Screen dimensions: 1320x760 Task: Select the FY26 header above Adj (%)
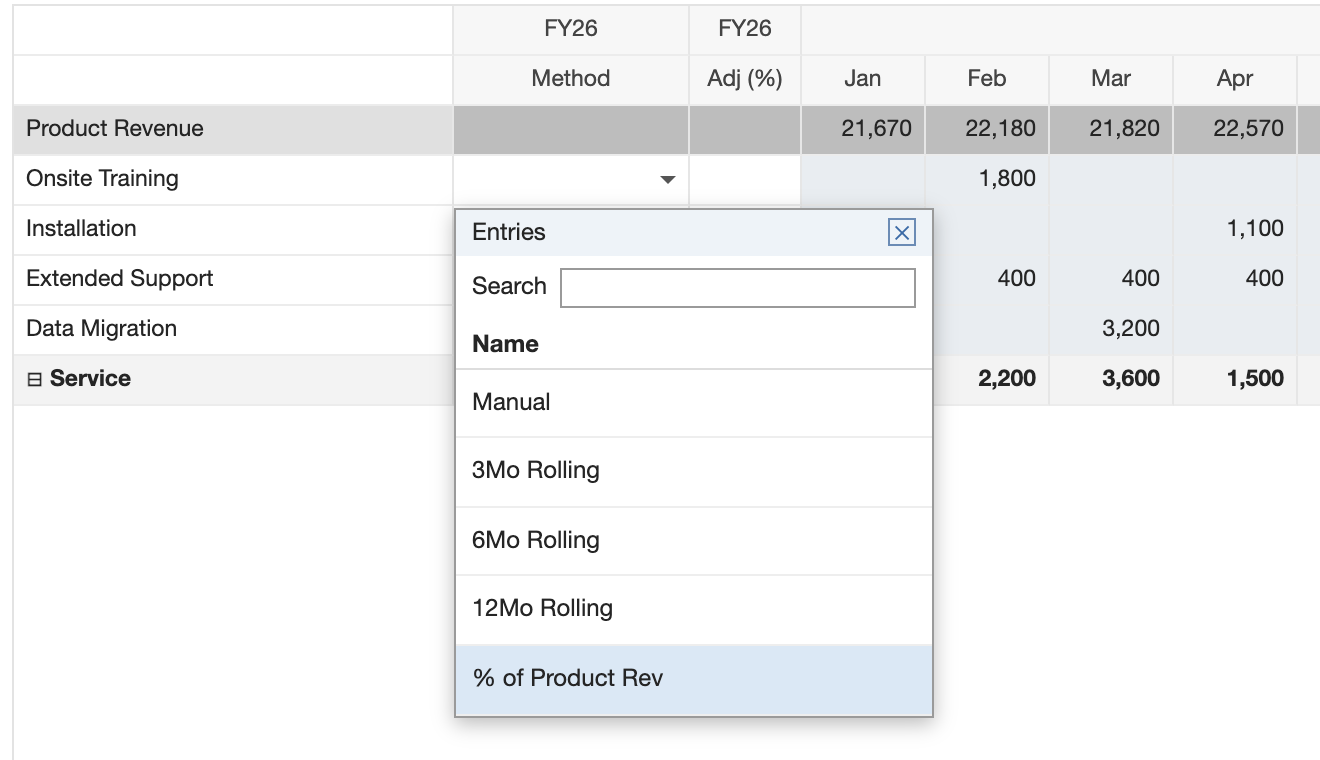745,29
